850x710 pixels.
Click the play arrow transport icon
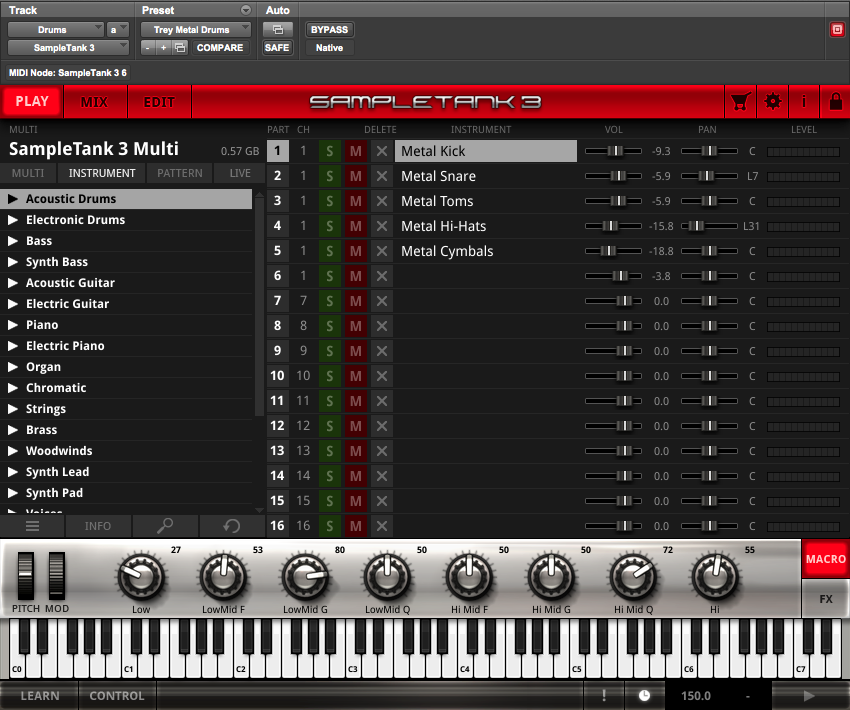point(809,695)
